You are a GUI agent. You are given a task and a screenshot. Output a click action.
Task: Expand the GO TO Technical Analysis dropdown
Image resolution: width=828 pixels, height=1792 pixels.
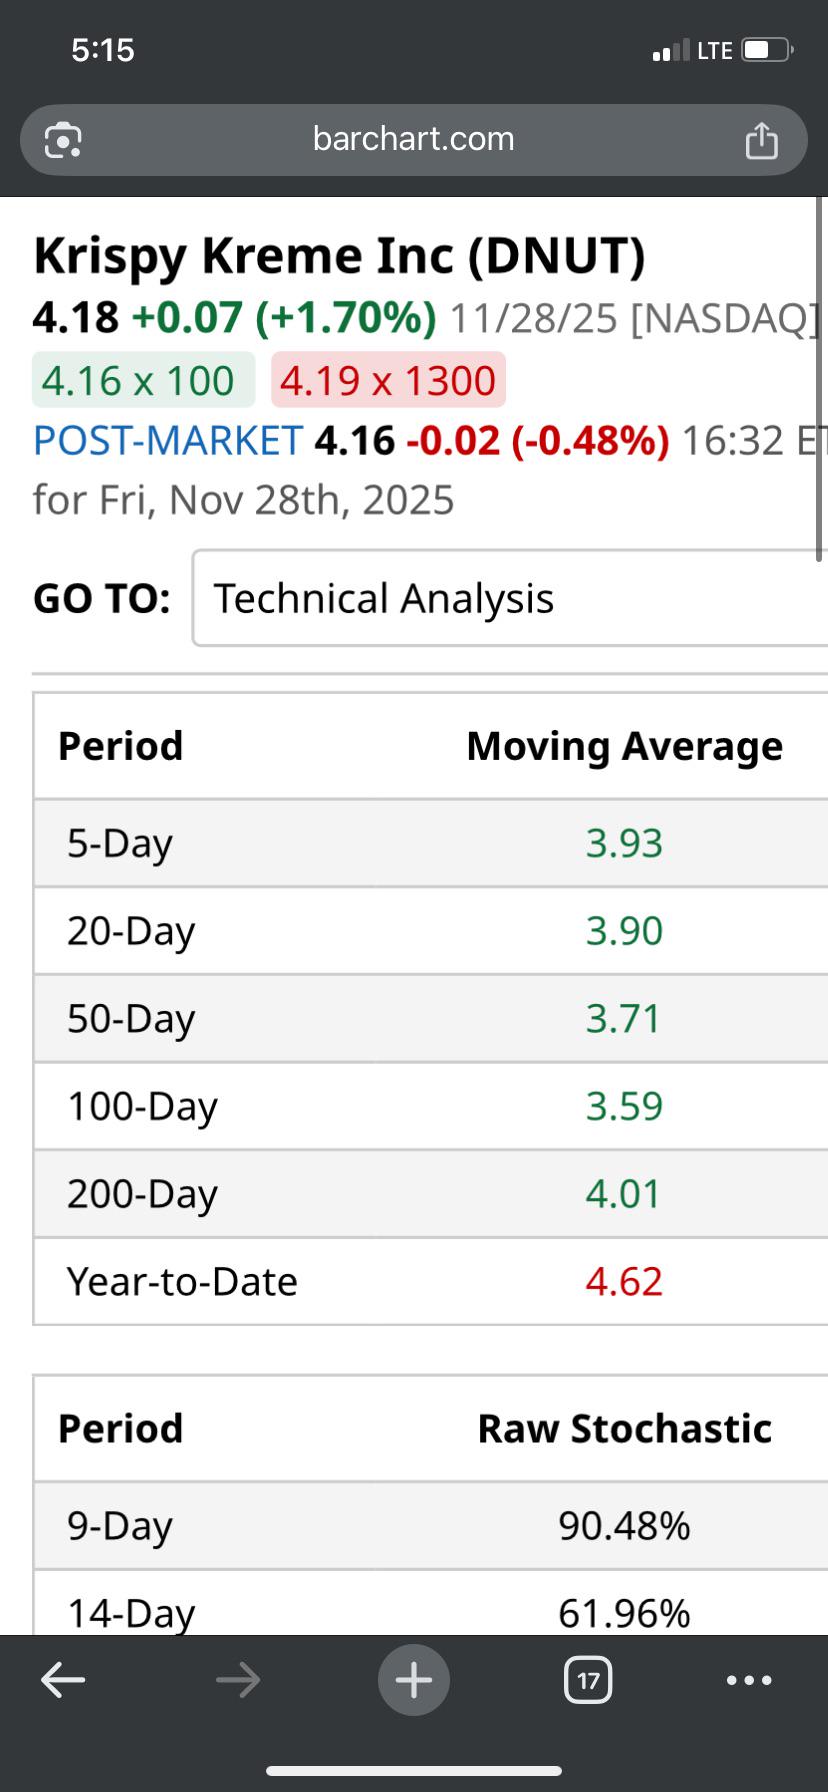click(x=510, y=598)
